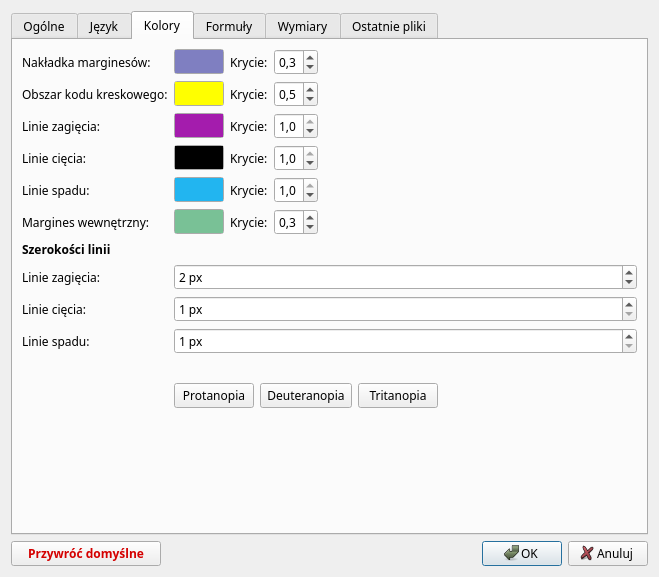
Task: Apply the Tritanopia color preset
Action: (397, 396)
